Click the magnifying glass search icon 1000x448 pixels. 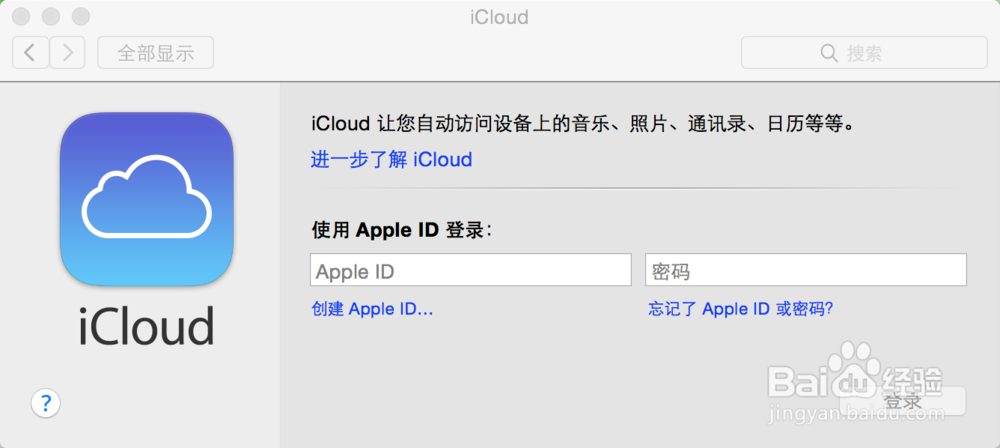828,53
